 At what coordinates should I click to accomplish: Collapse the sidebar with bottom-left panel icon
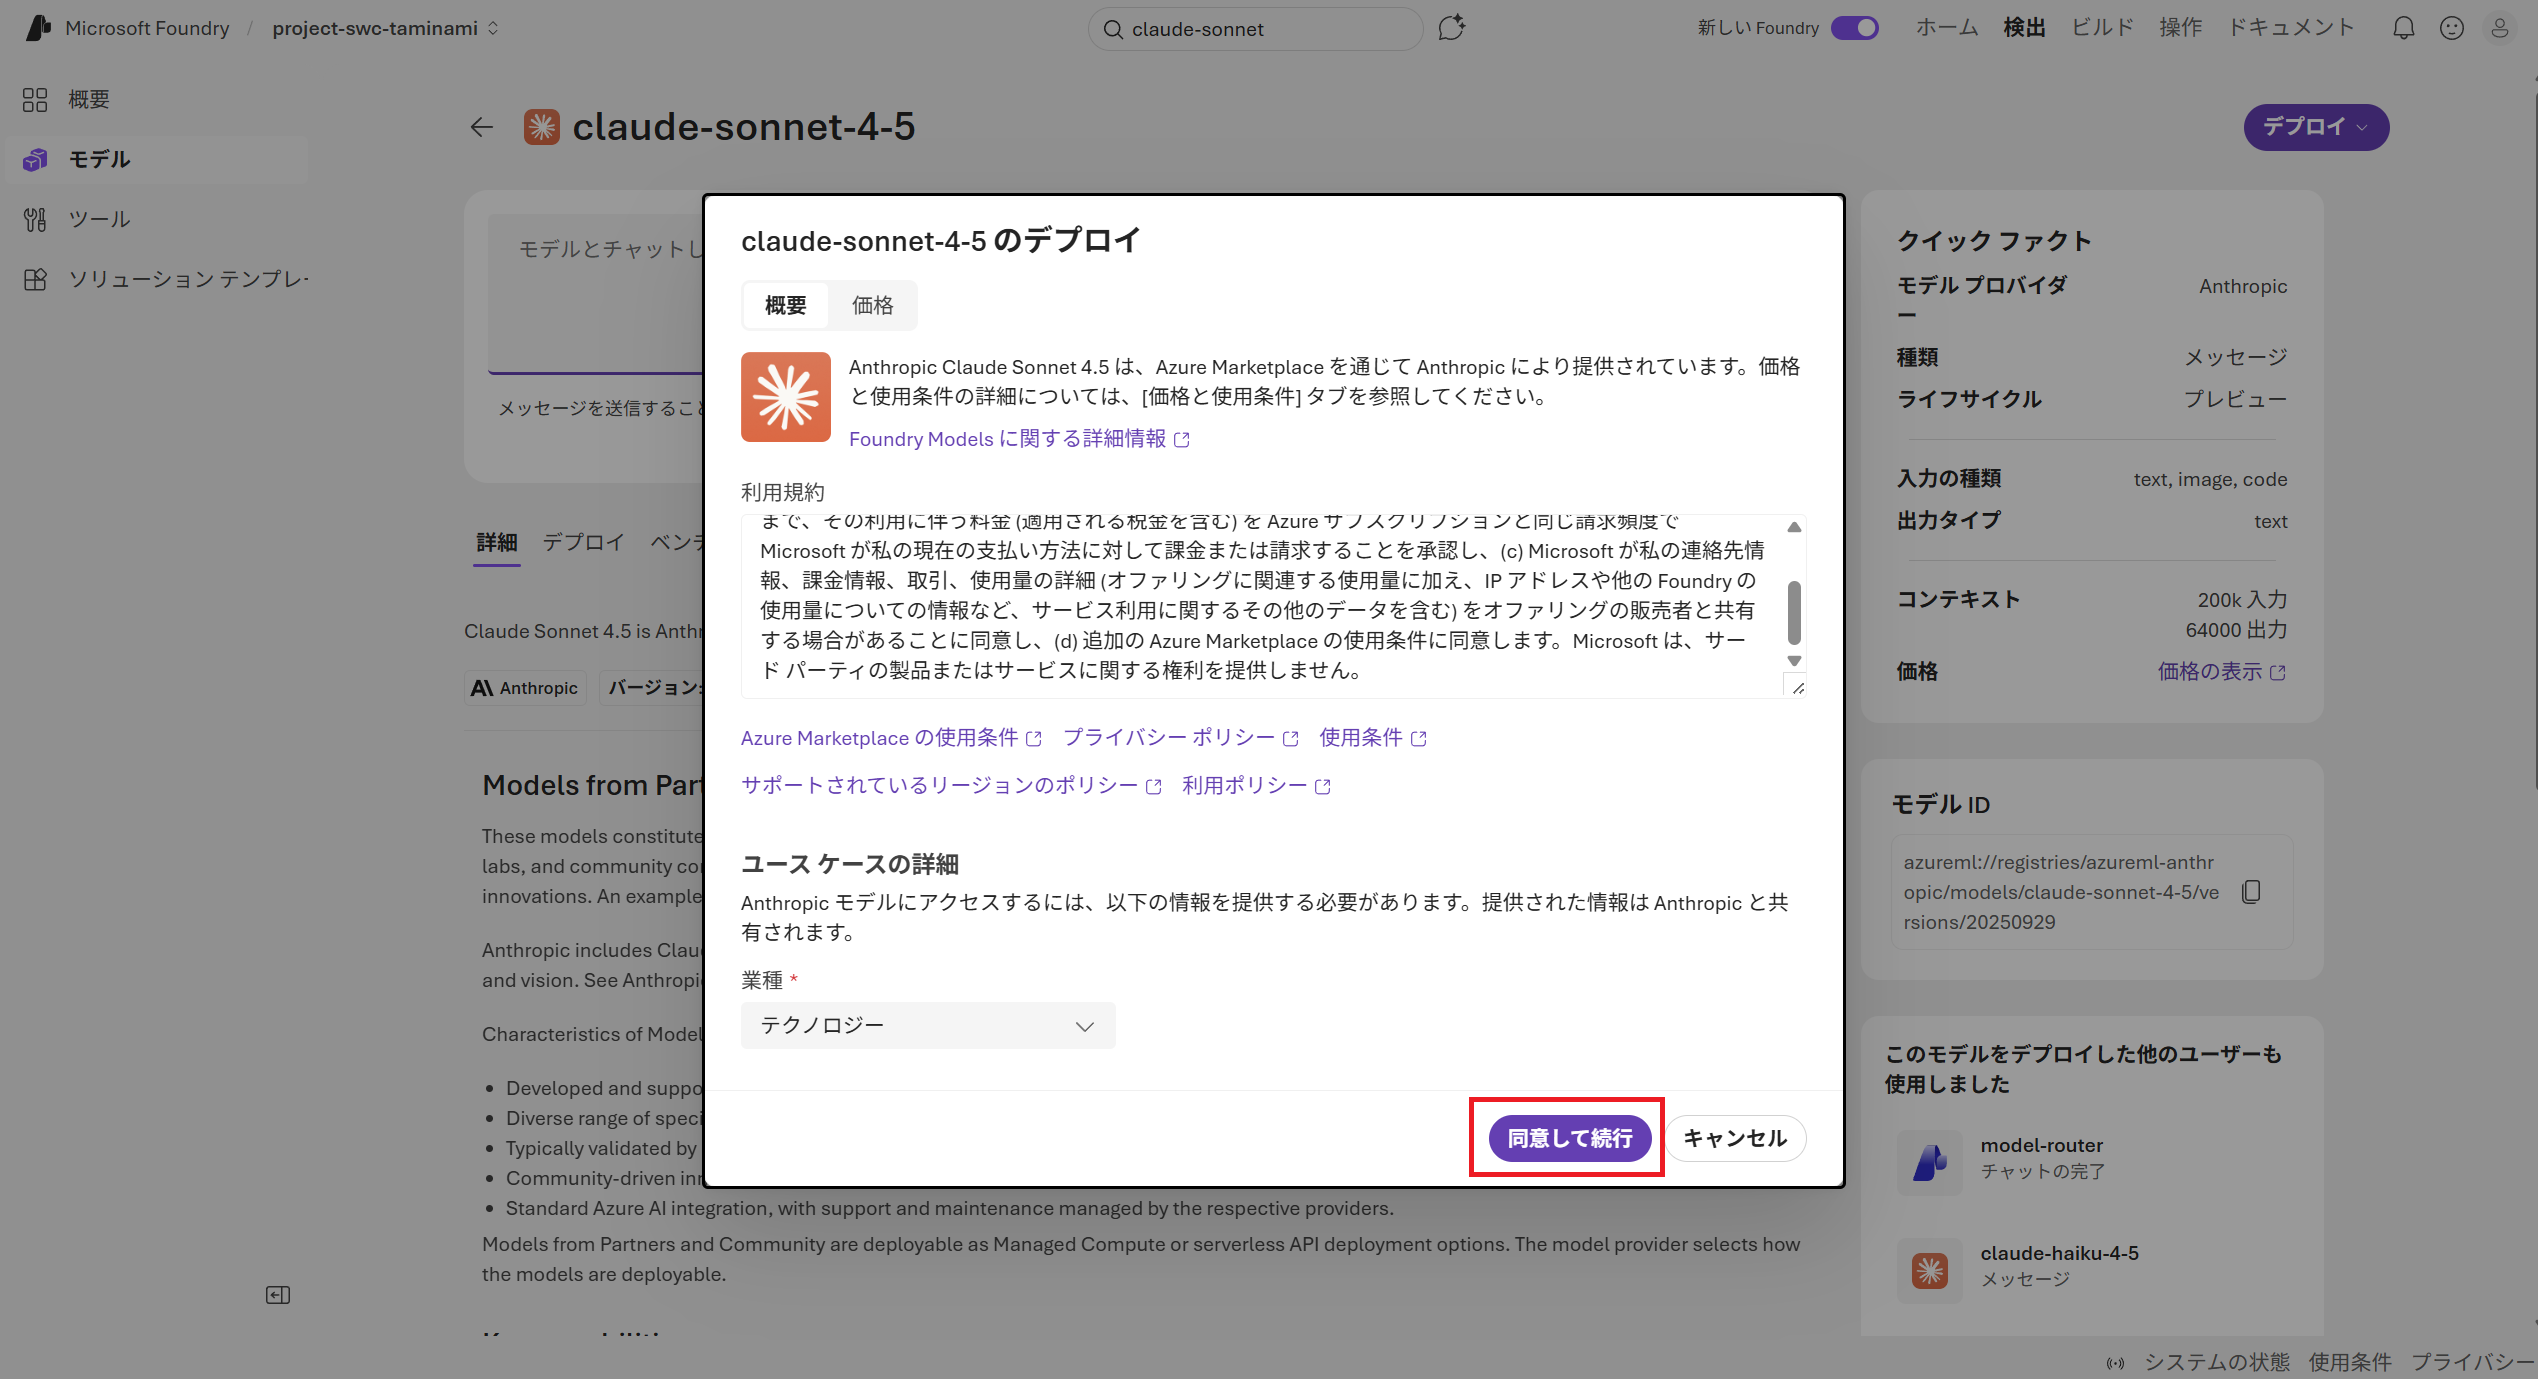pos(278,1295)
